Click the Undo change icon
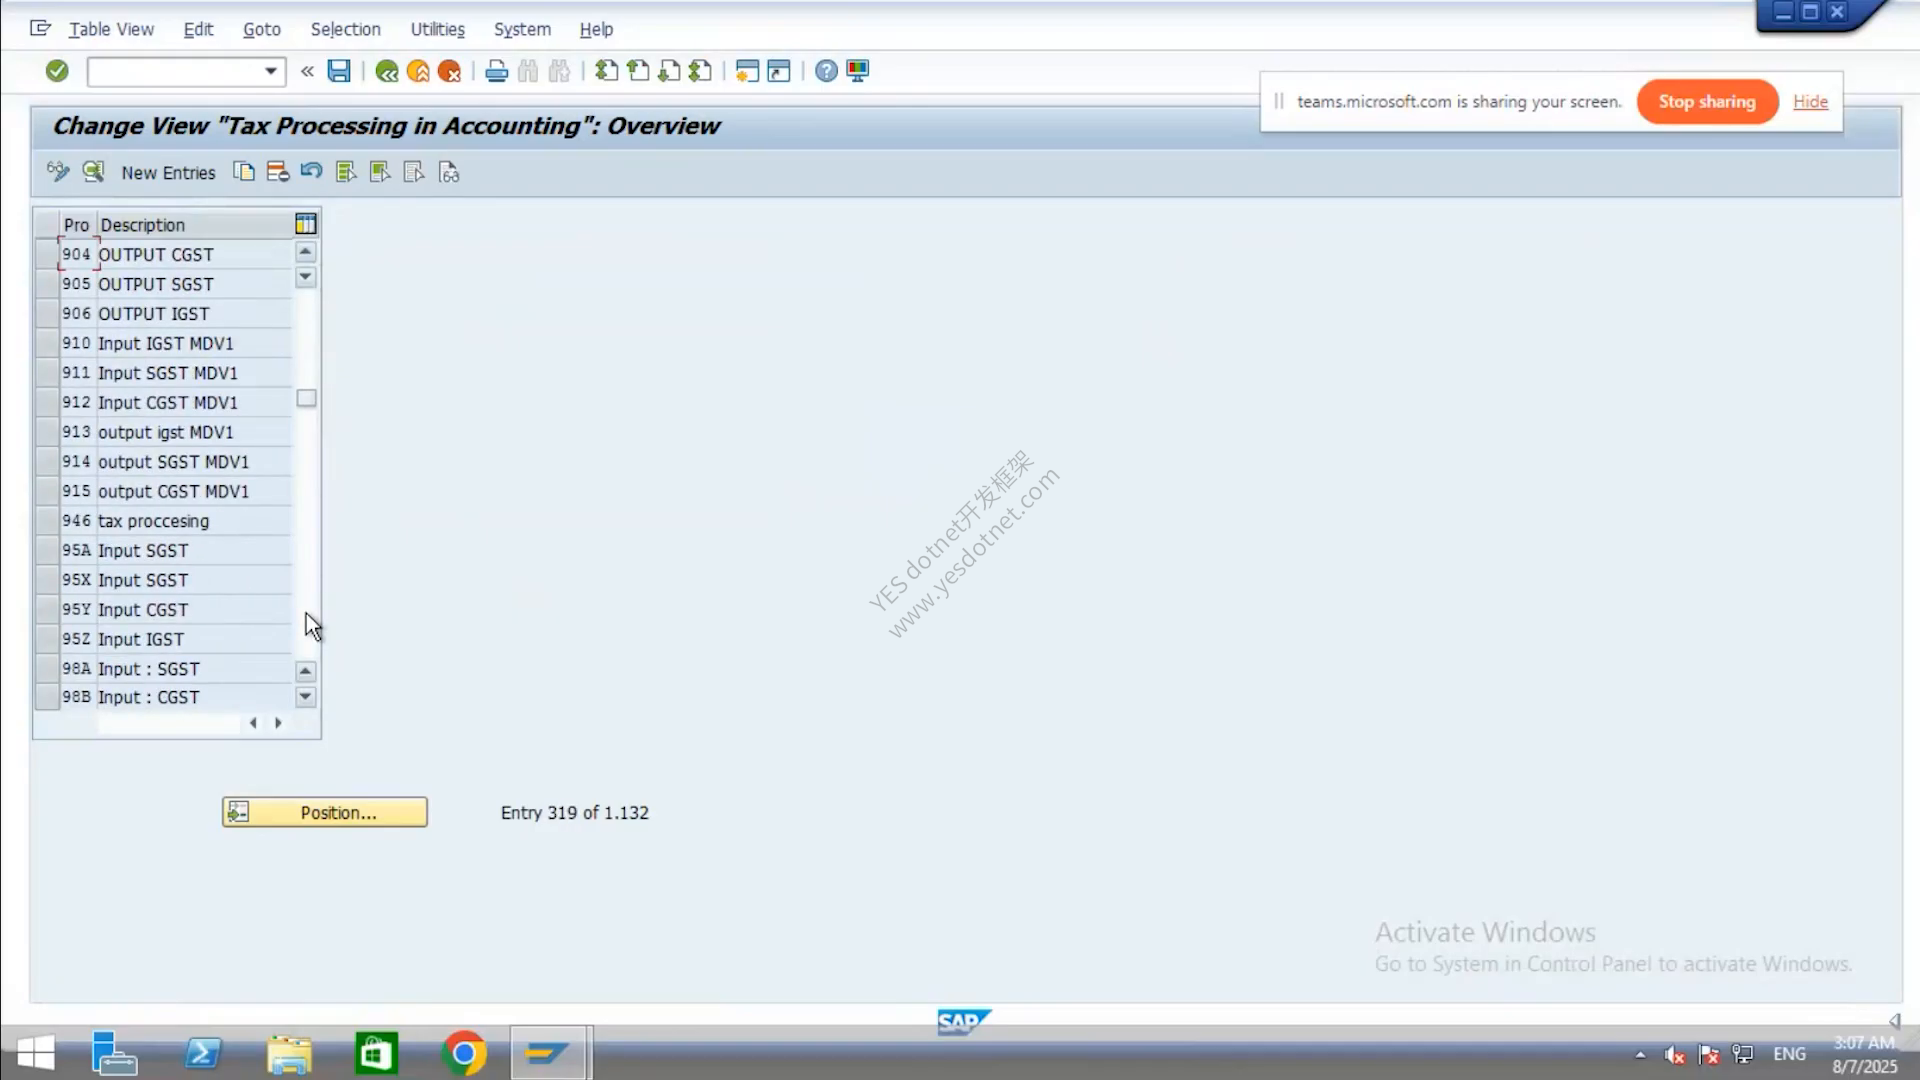This screenshot has width=1920, height=1080. pyautogui.click(x=311, y=172)
